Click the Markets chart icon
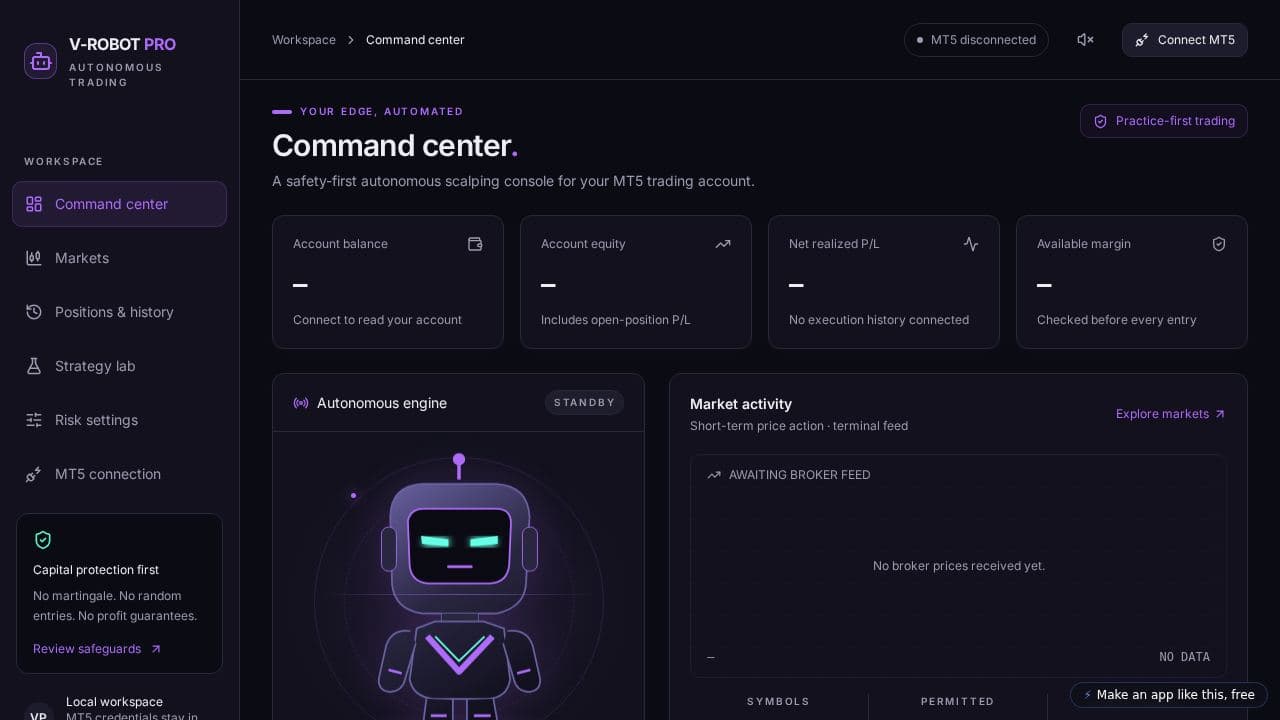 coord(34,258)
